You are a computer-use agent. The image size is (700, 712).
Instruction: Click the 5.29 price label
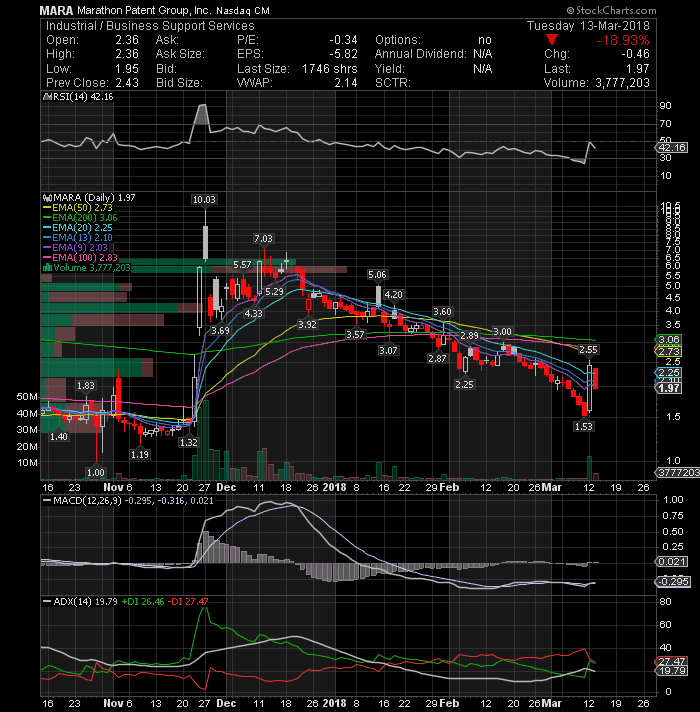(x=274, y=292)
